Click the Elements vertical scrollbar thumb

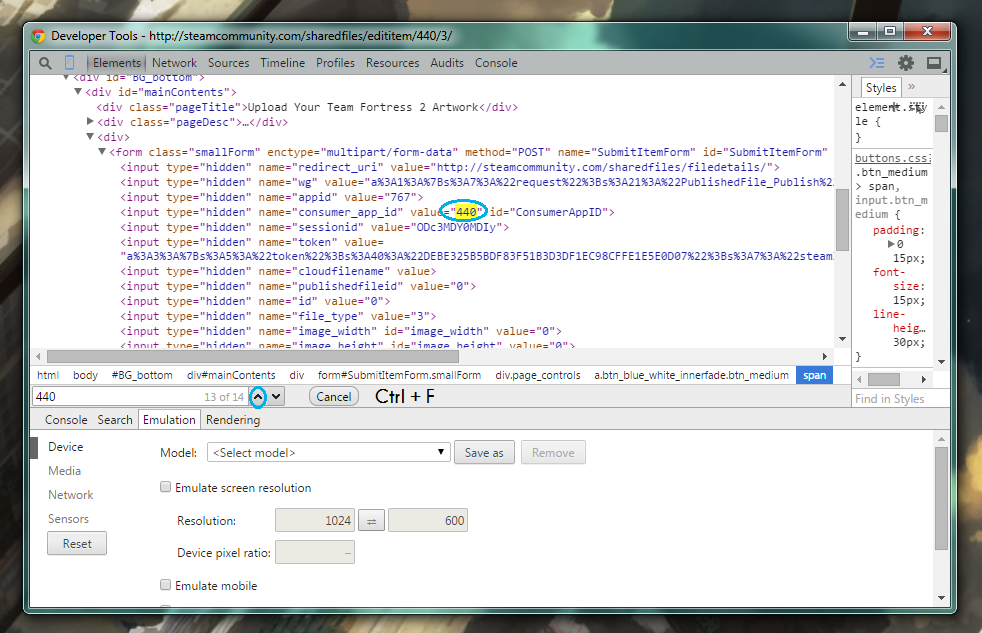pos(842,219)
